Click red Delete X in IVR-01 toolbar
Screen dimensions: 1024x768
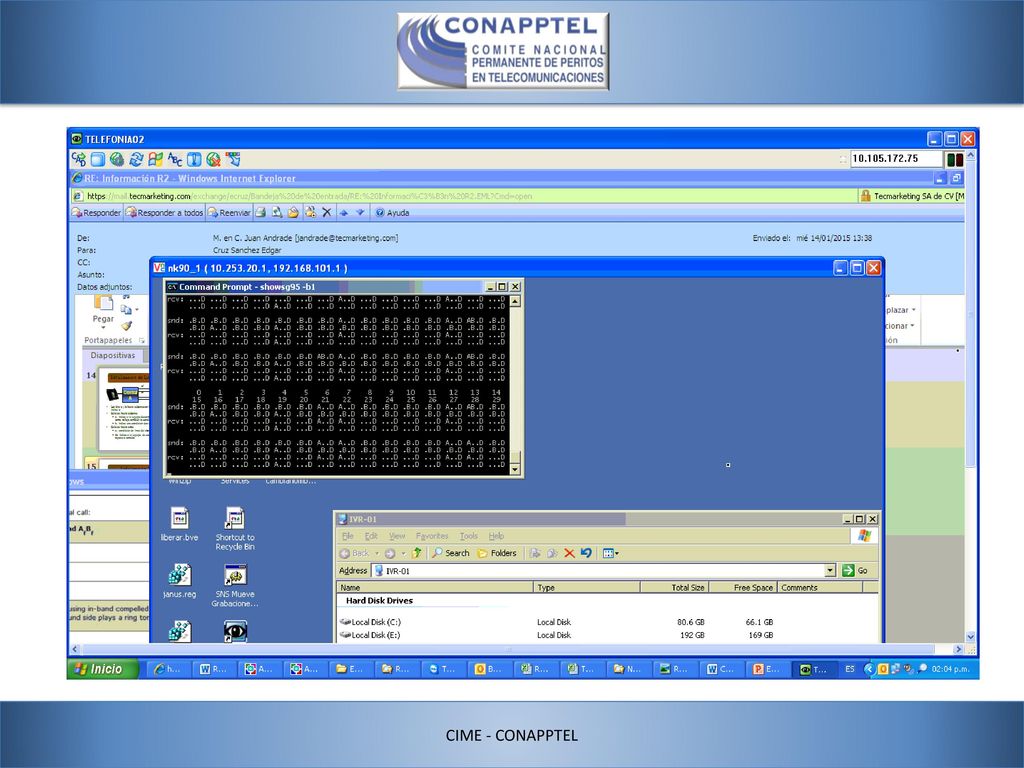(569, 553)
